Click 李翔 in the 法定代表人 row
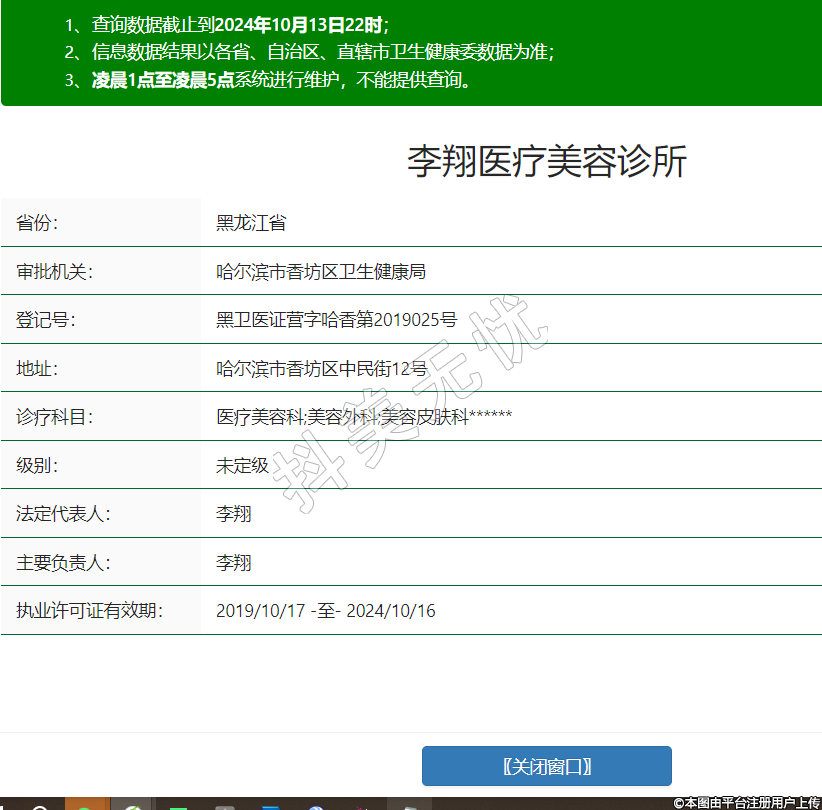Image resolution: width=822 pixels, height=810 pixels. point(234,514)
